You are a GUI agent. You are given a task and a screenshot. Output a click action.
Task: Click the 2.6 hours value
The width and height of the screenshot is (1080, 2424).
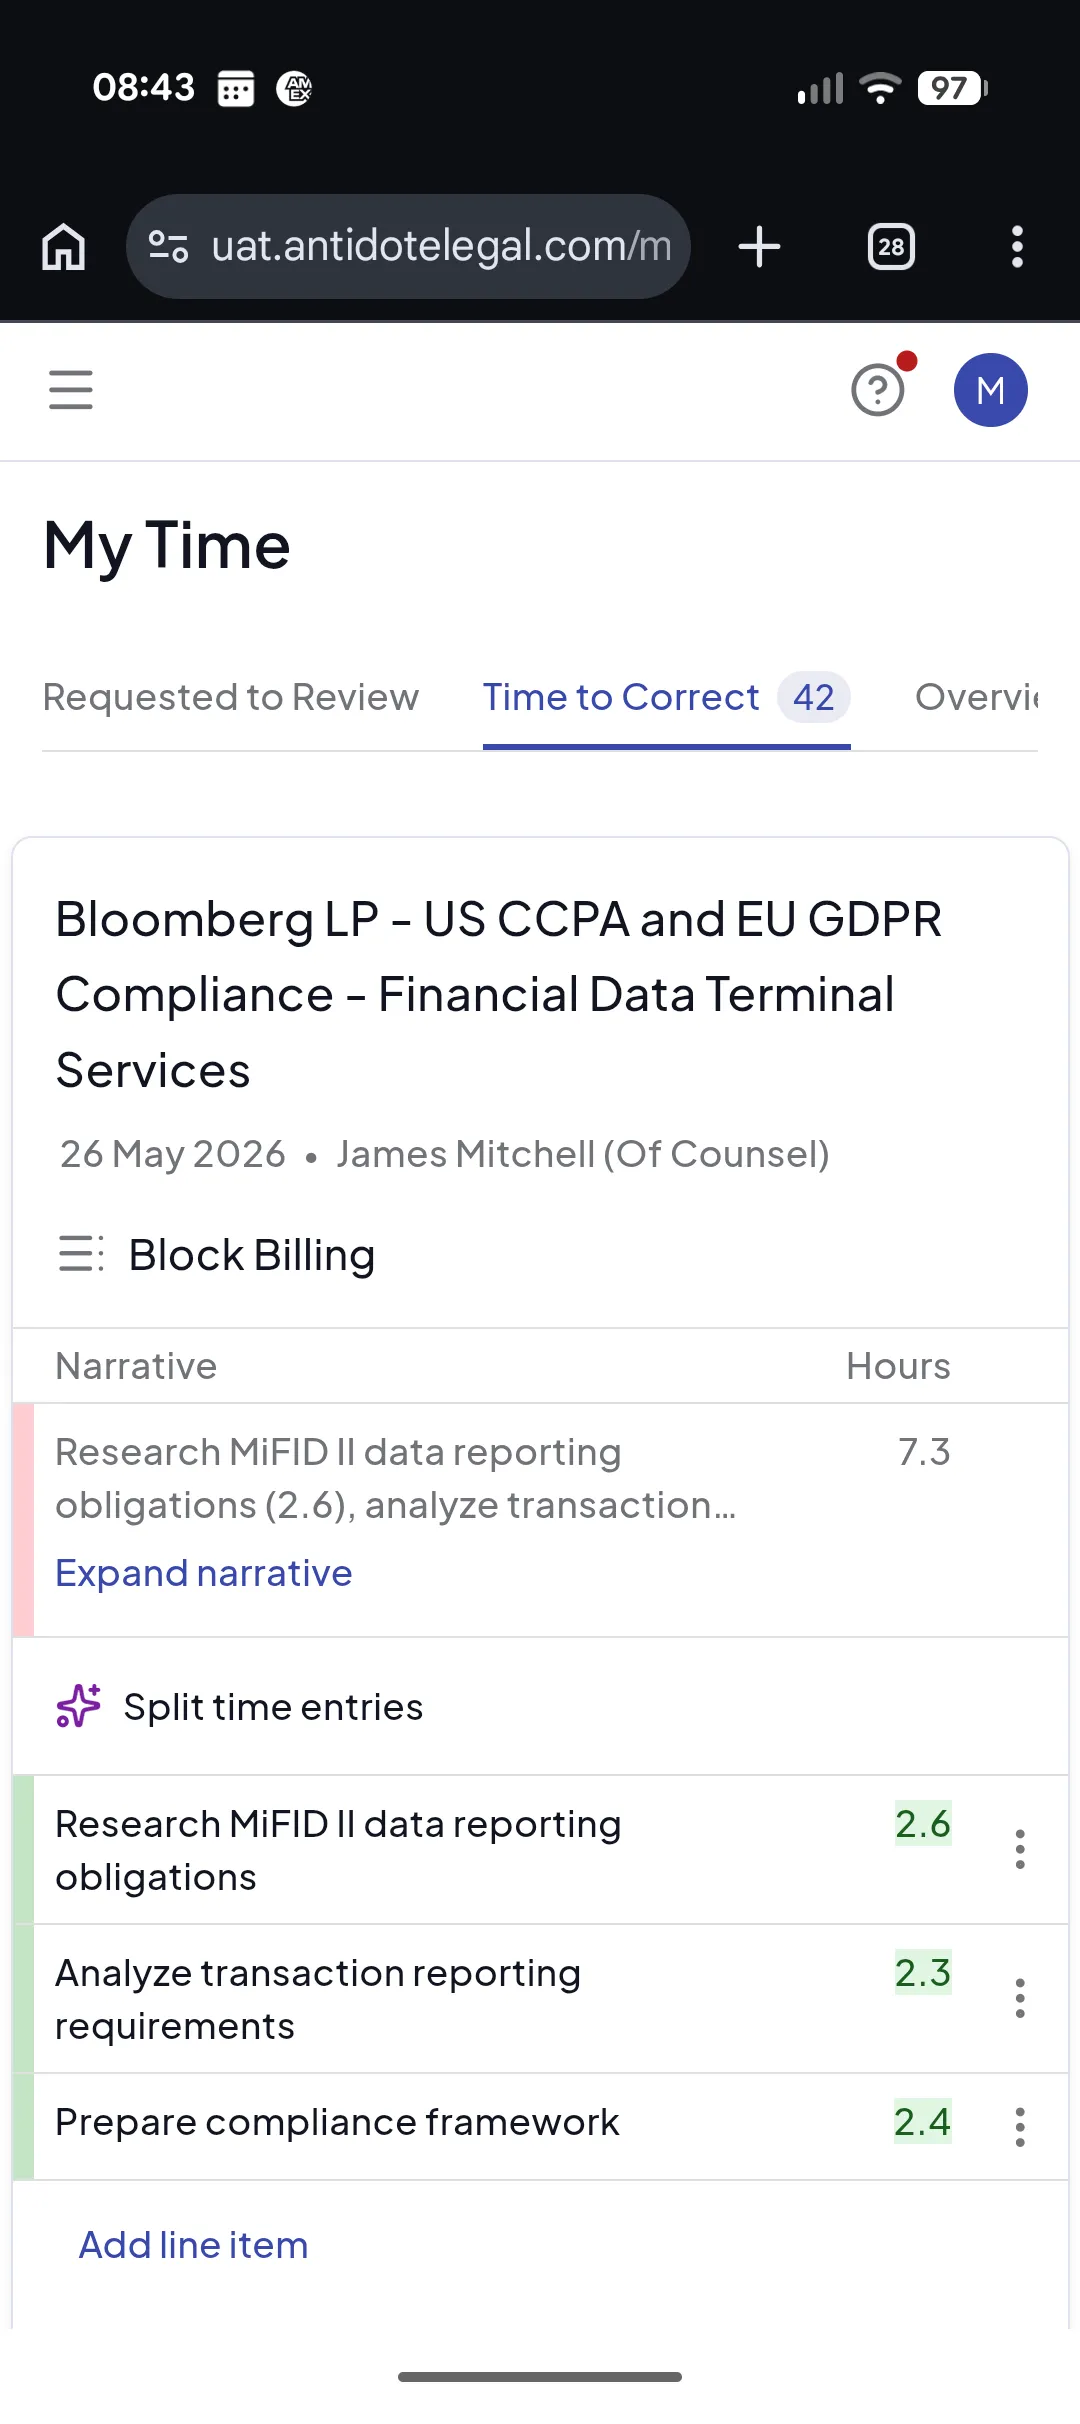coord(922,1824)
